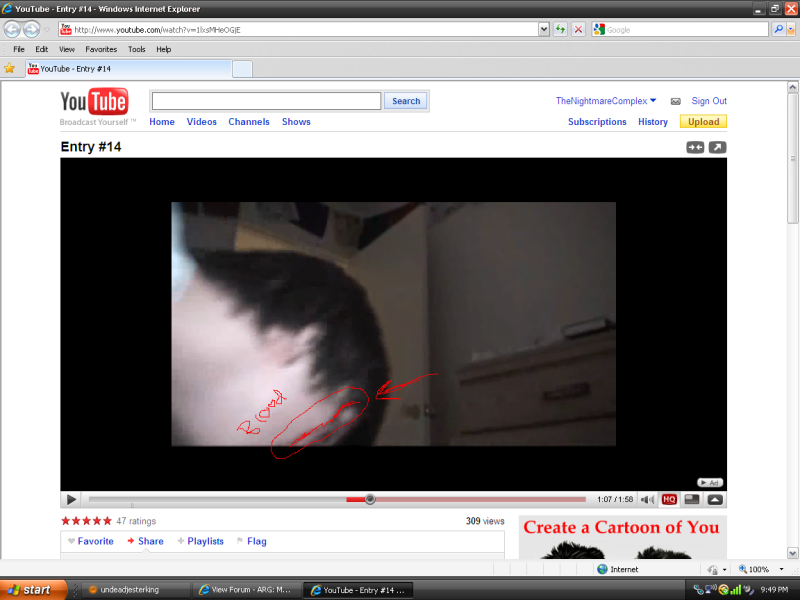Click the IE Back navigation button
800x600 pixels.
(x=12, y=30)
